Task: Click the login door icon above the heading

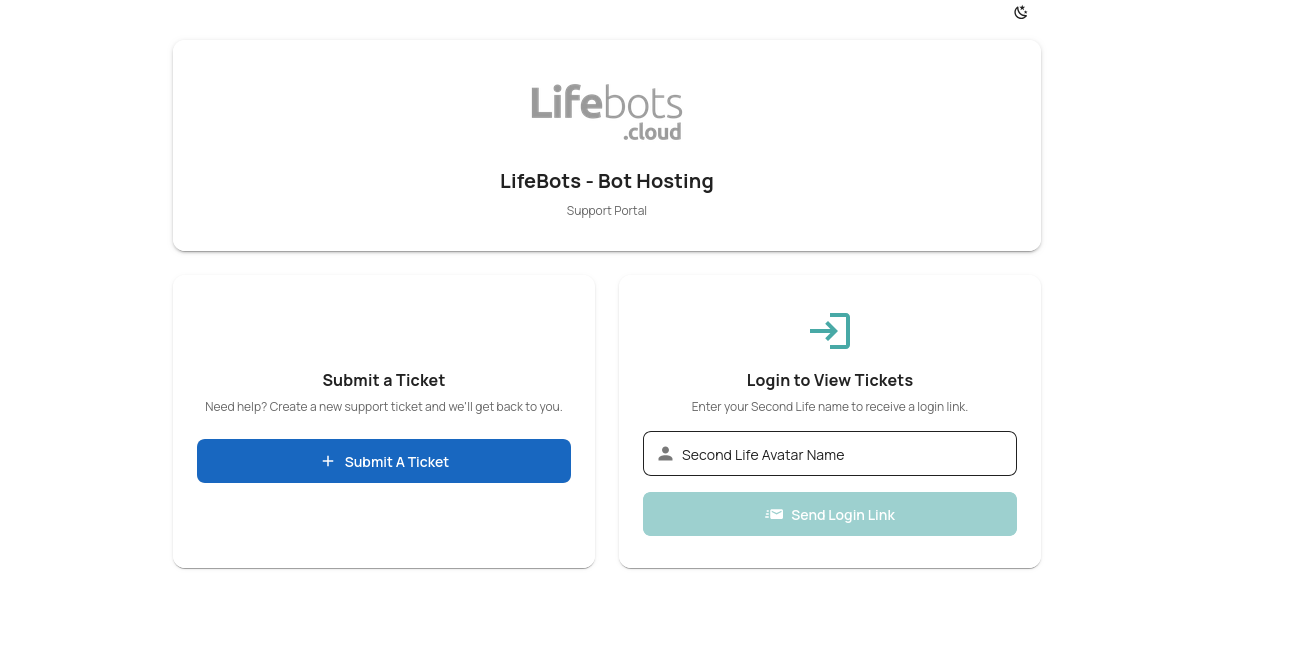Action: pyautogui.click(x=829, y=331)
